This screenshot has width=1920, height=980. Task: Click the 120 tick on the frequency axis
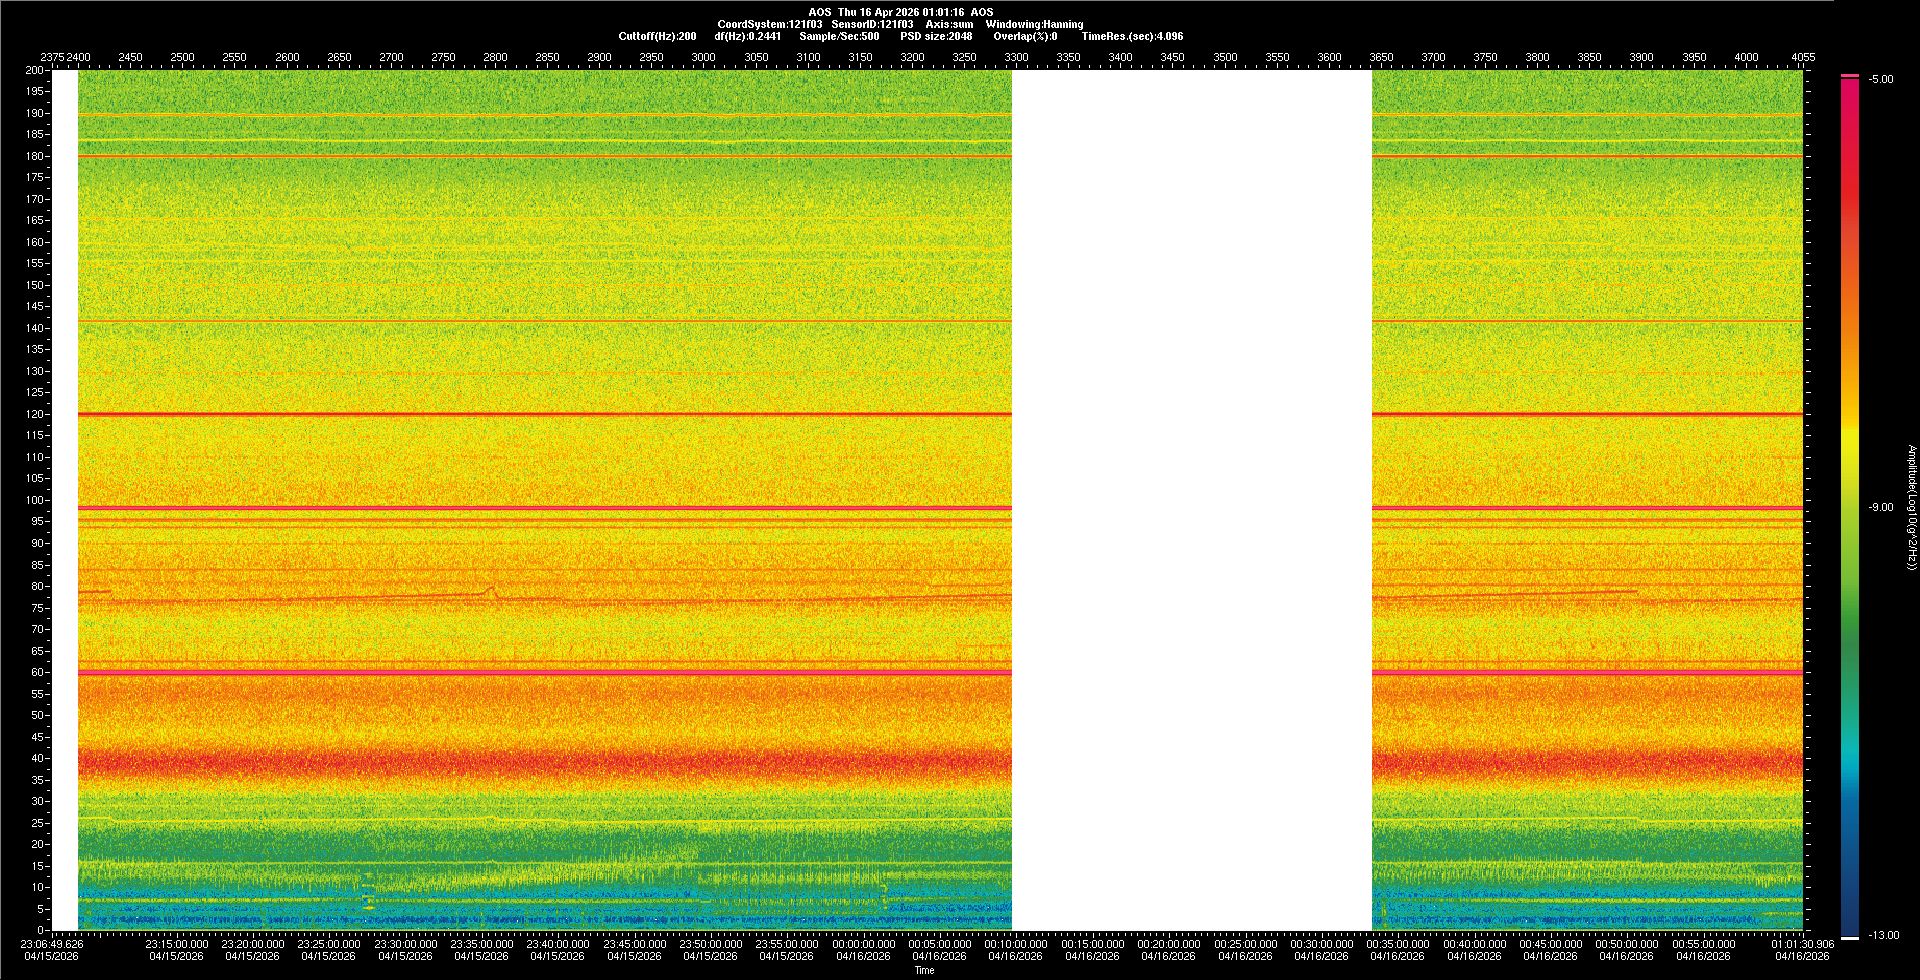[x=35, y=414]
